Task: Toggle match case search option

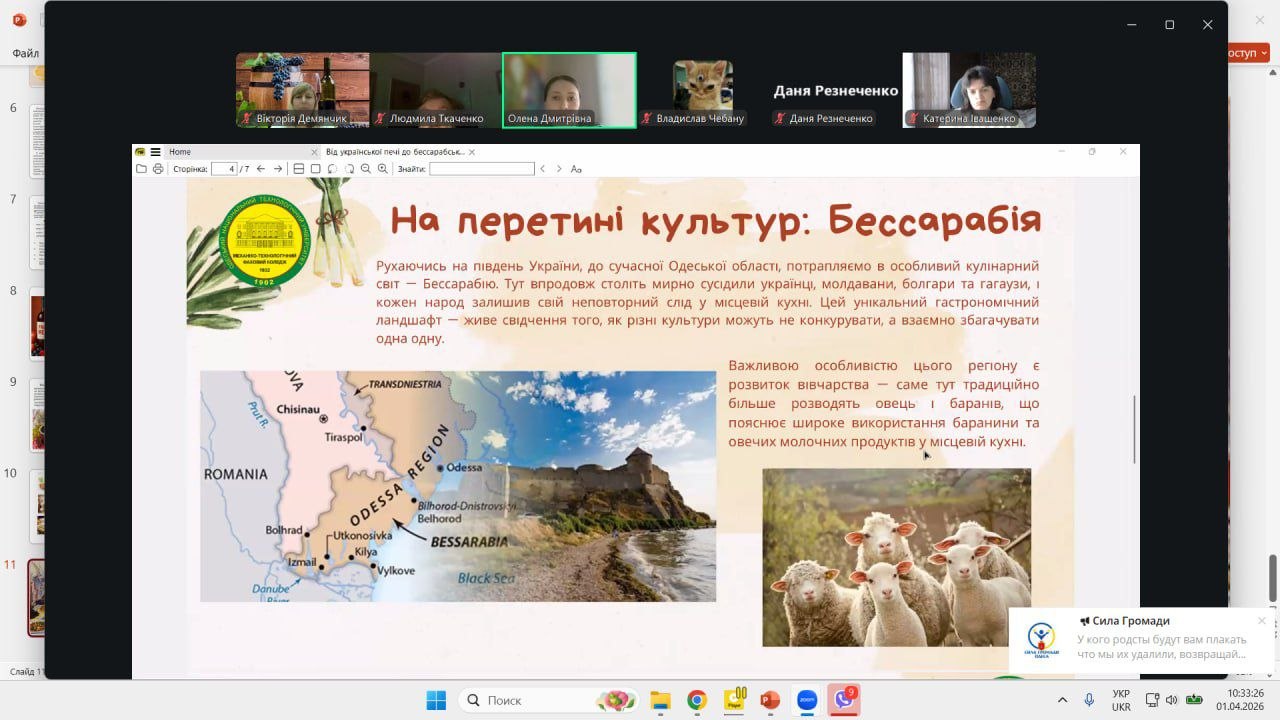Action: [576, 169]
